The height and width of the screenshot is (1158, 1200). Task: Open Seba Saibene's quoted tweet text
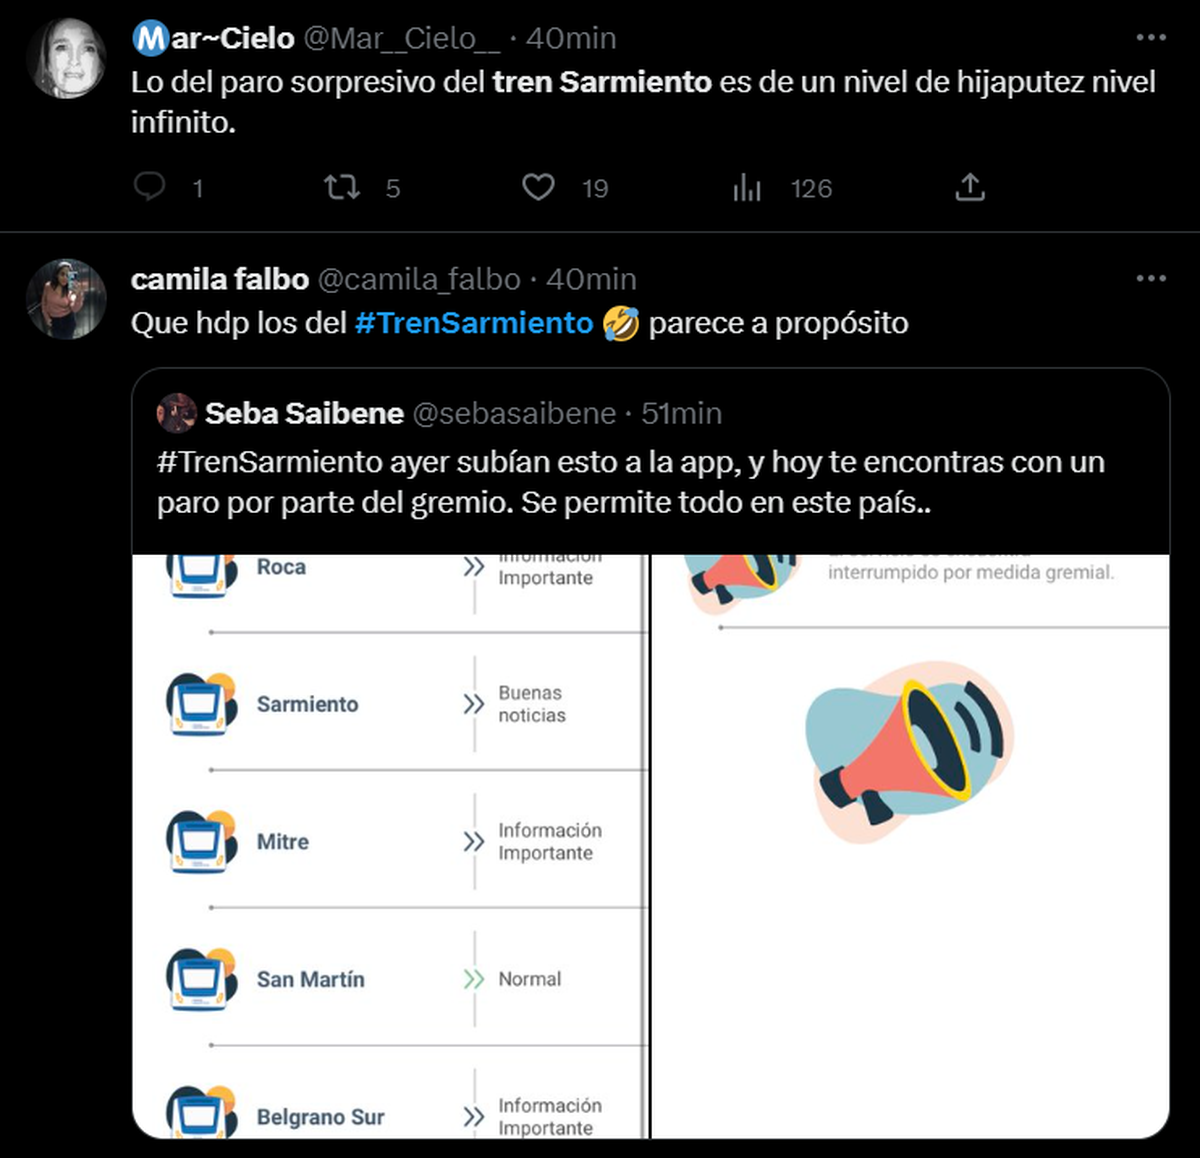point(630,482)
